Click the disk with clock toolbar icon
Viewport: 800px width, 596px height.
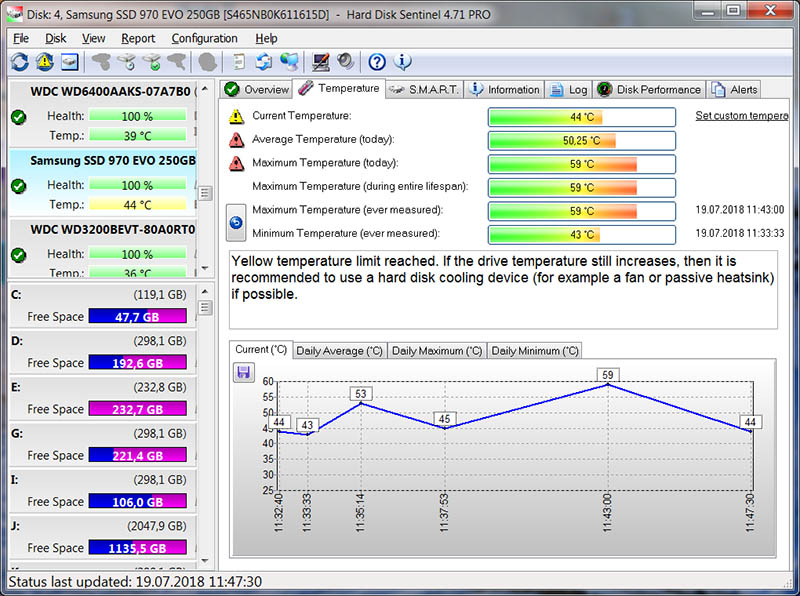coord(127,62)
